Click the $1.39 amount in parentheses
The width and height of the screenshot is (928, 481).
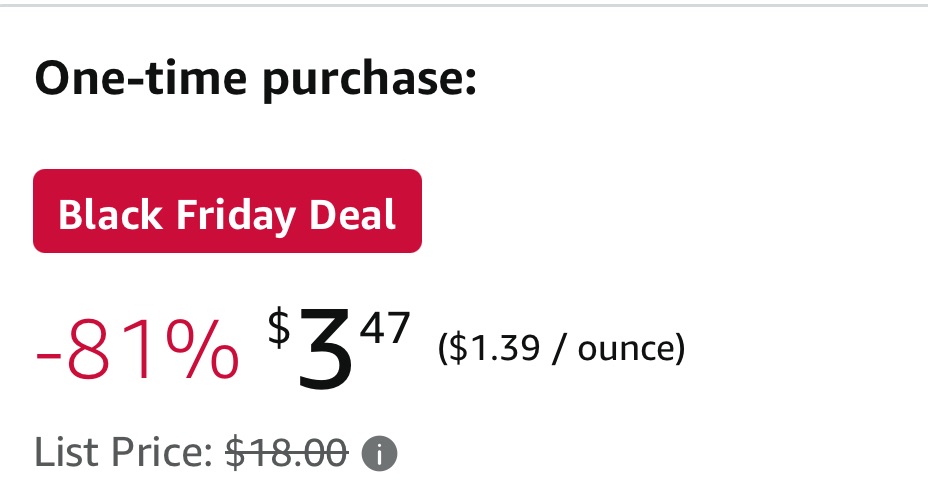click(493, 348)
